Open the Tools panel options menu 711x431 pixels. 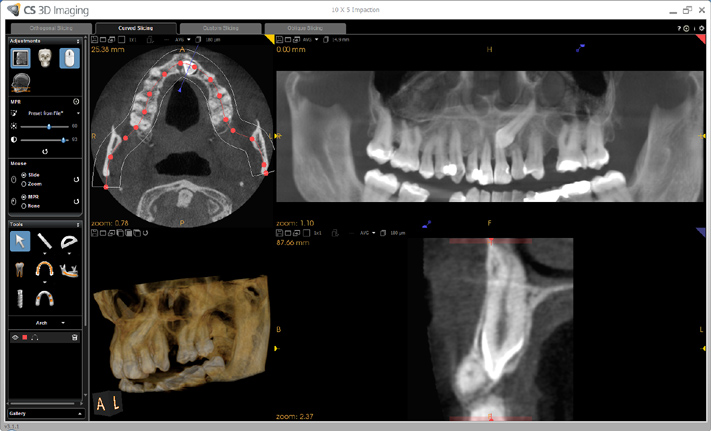78,224
